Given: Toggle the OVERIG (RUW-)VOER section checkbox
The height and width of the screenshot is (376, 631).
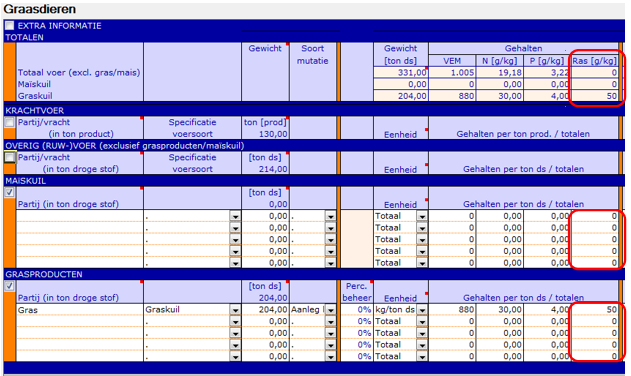Looking at the screenshot, I should [10, 157].
